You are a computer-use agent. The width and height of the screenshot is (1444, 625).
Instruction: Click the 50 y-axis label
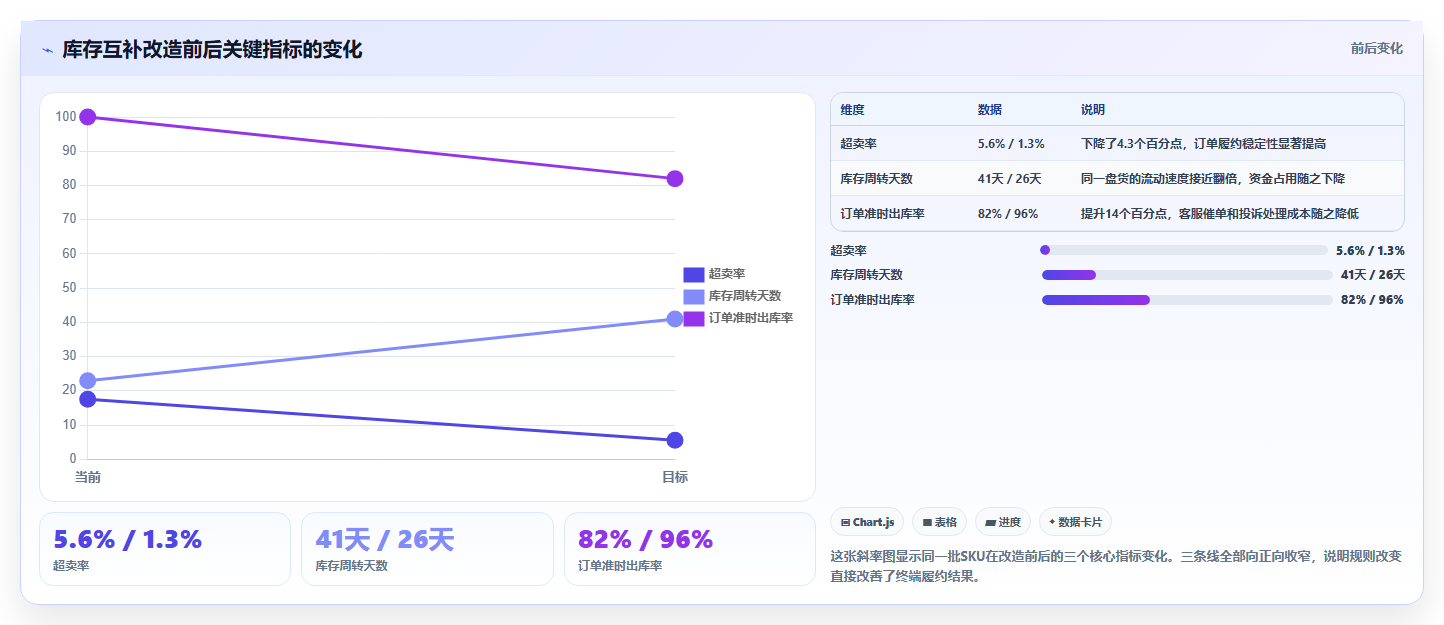[69, 288]
